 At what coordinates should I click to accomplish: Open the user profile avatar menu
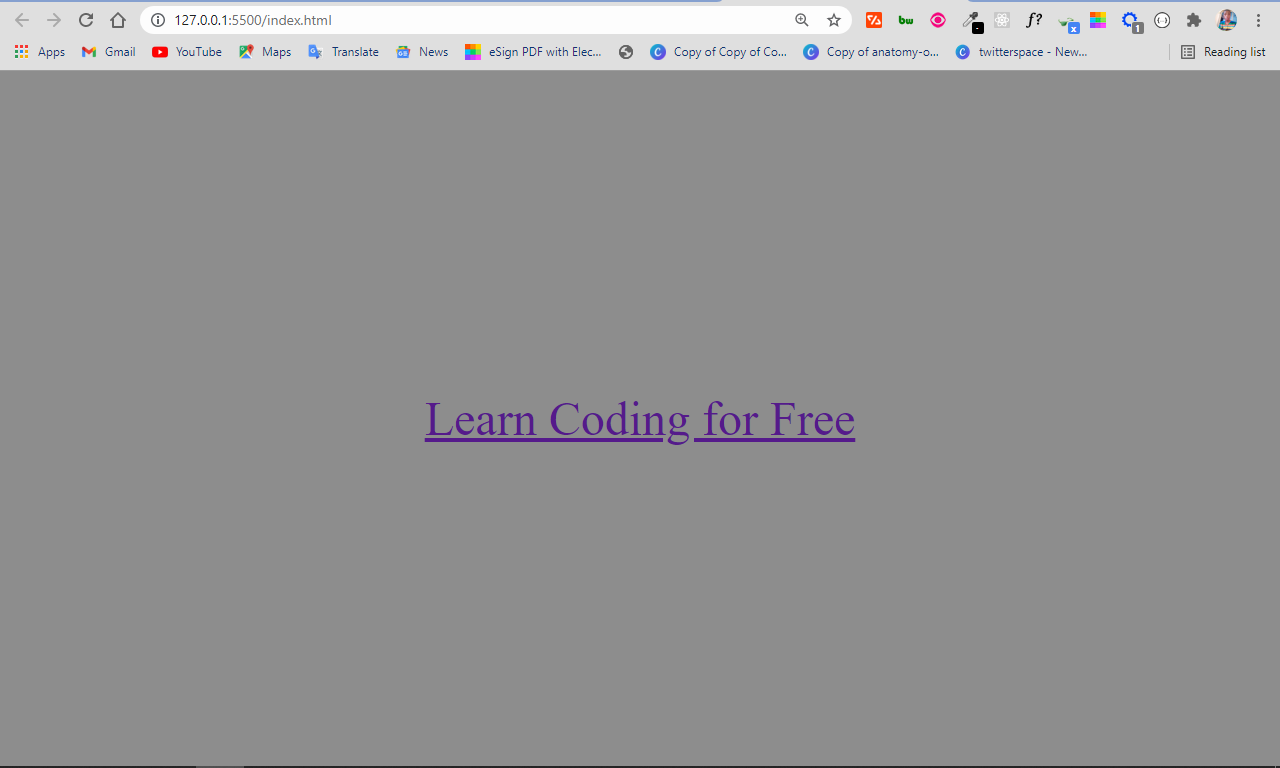point(1226,20)
